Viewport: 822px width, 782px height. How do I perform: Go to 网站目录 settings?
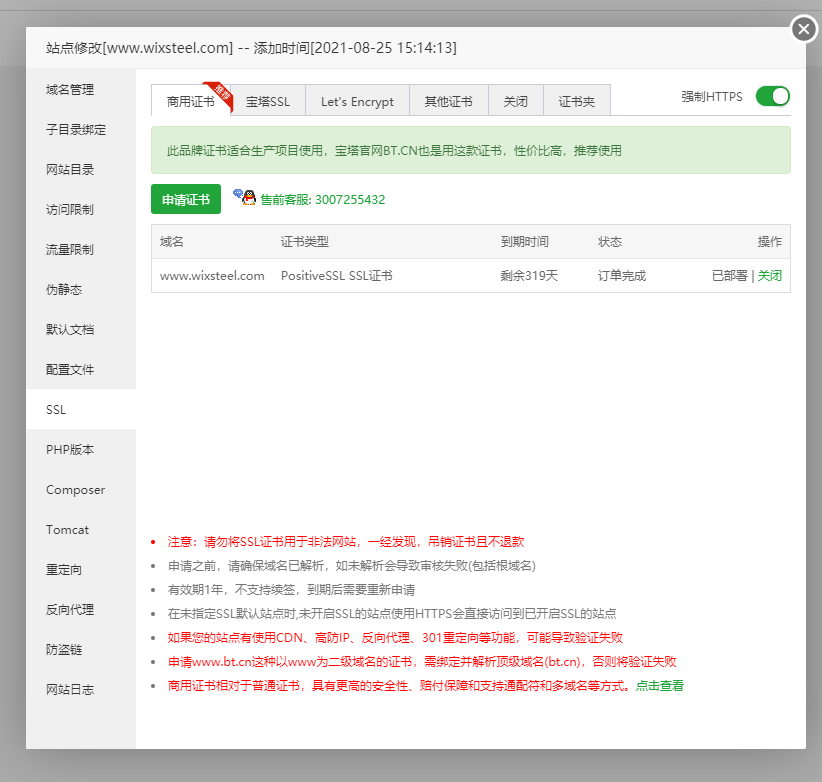tap(70, 170)
